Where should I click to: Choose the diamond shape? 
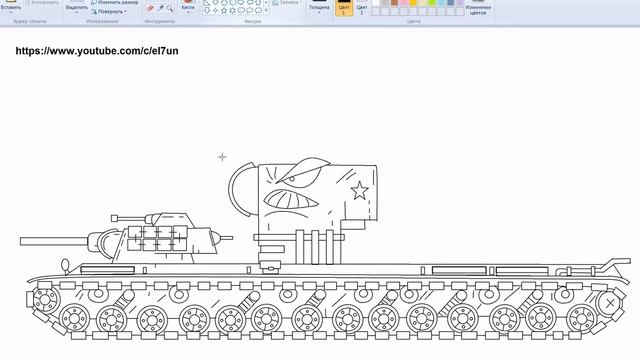tap(216, 2)
